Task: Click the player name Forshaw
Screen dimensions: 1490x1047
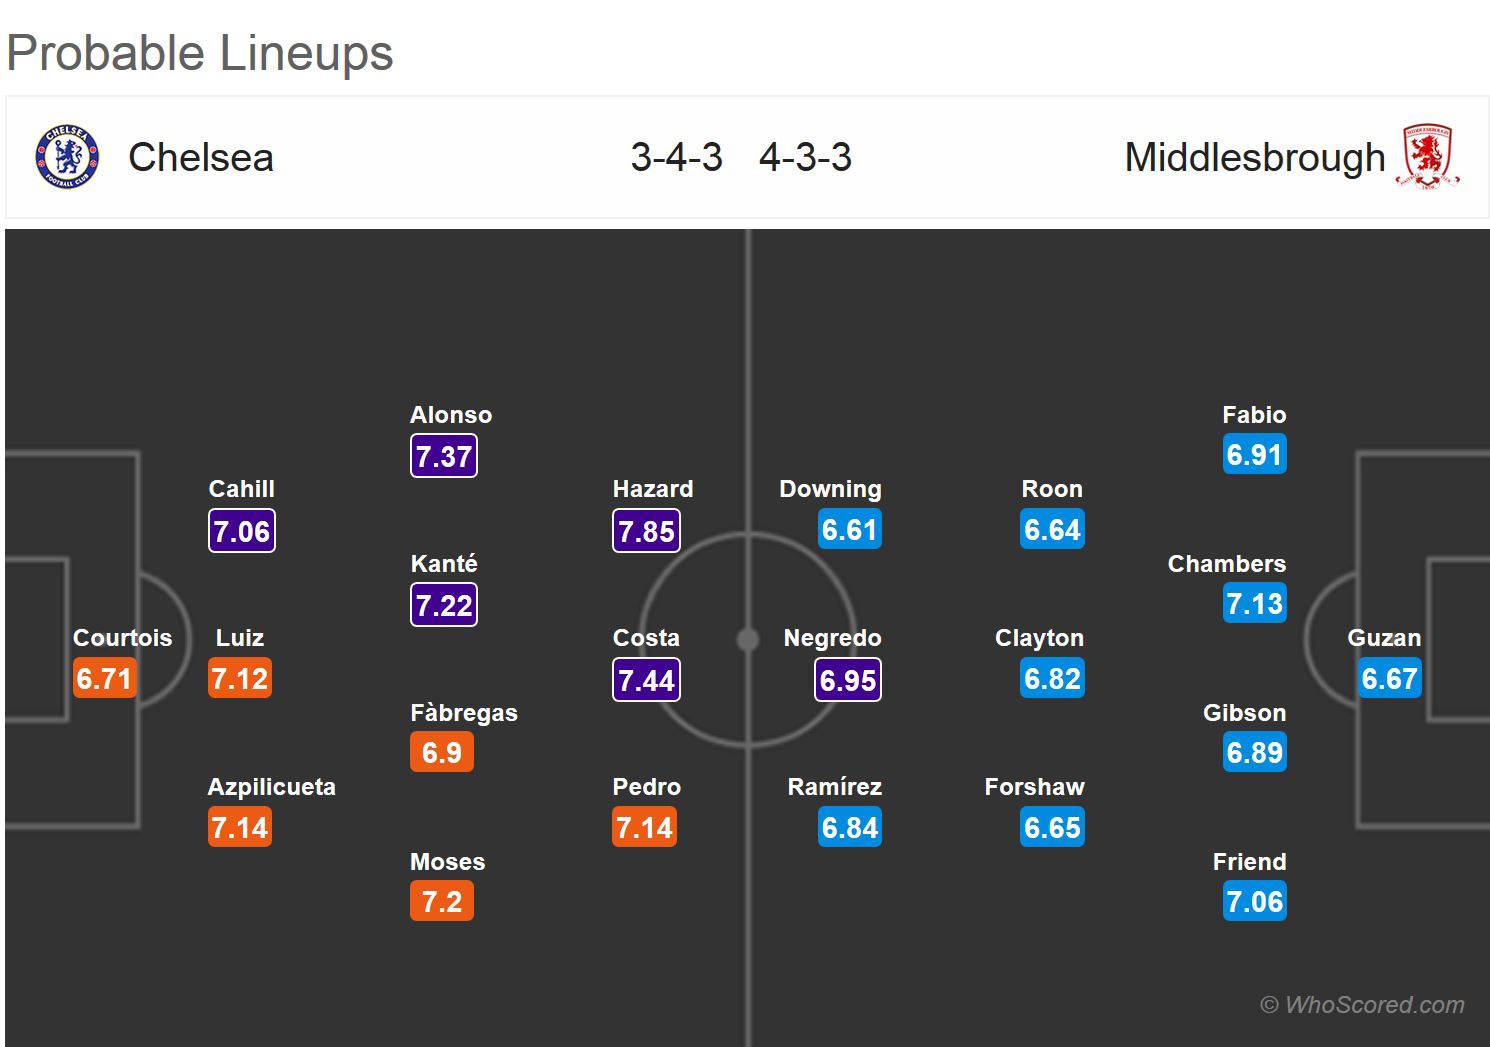Action: tap(1034, 787)
